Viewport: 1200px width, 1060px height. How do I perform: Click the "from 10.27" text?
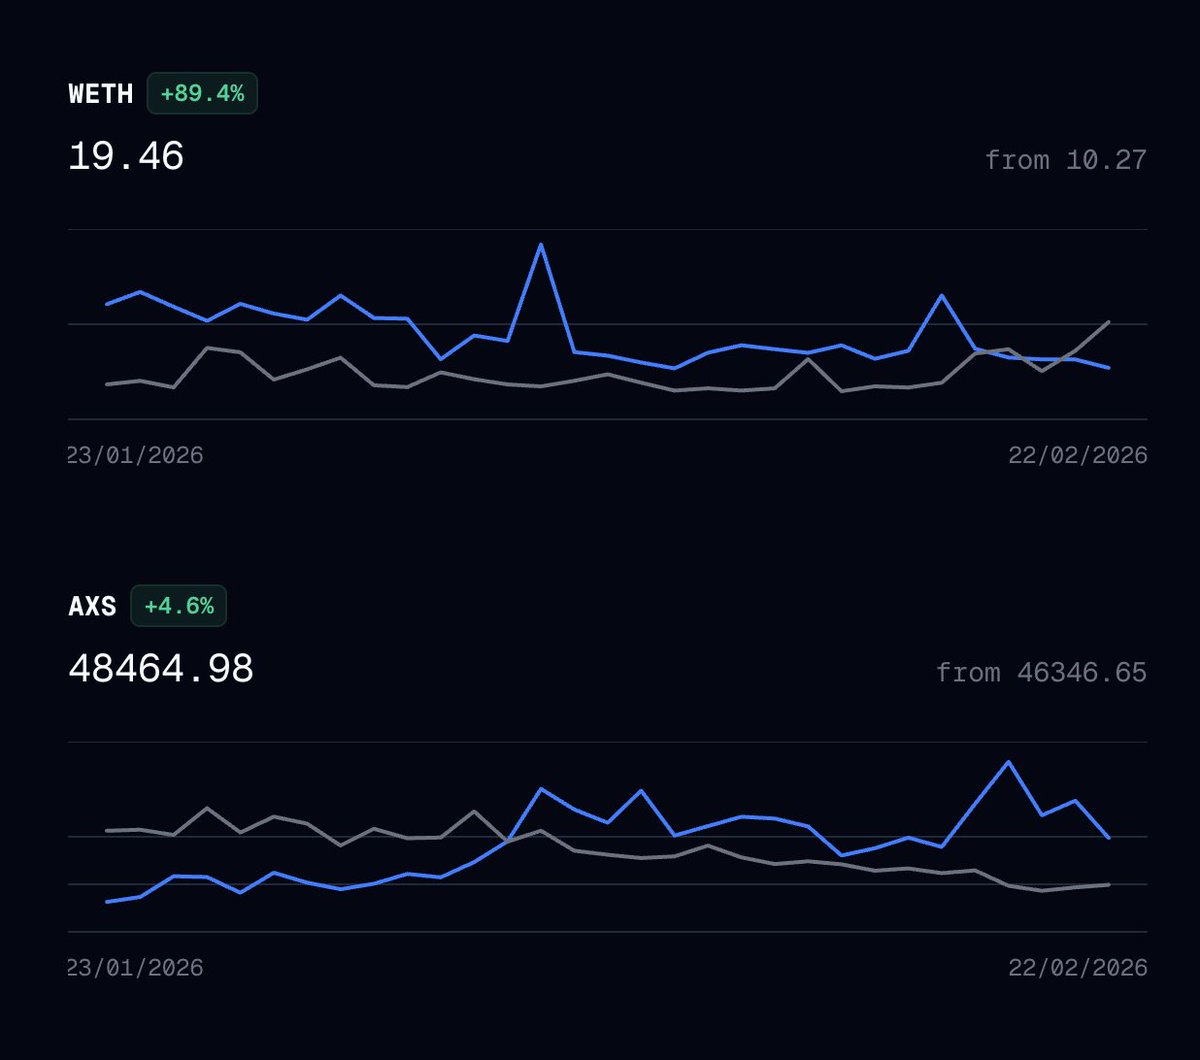(x=1065, y=160)
